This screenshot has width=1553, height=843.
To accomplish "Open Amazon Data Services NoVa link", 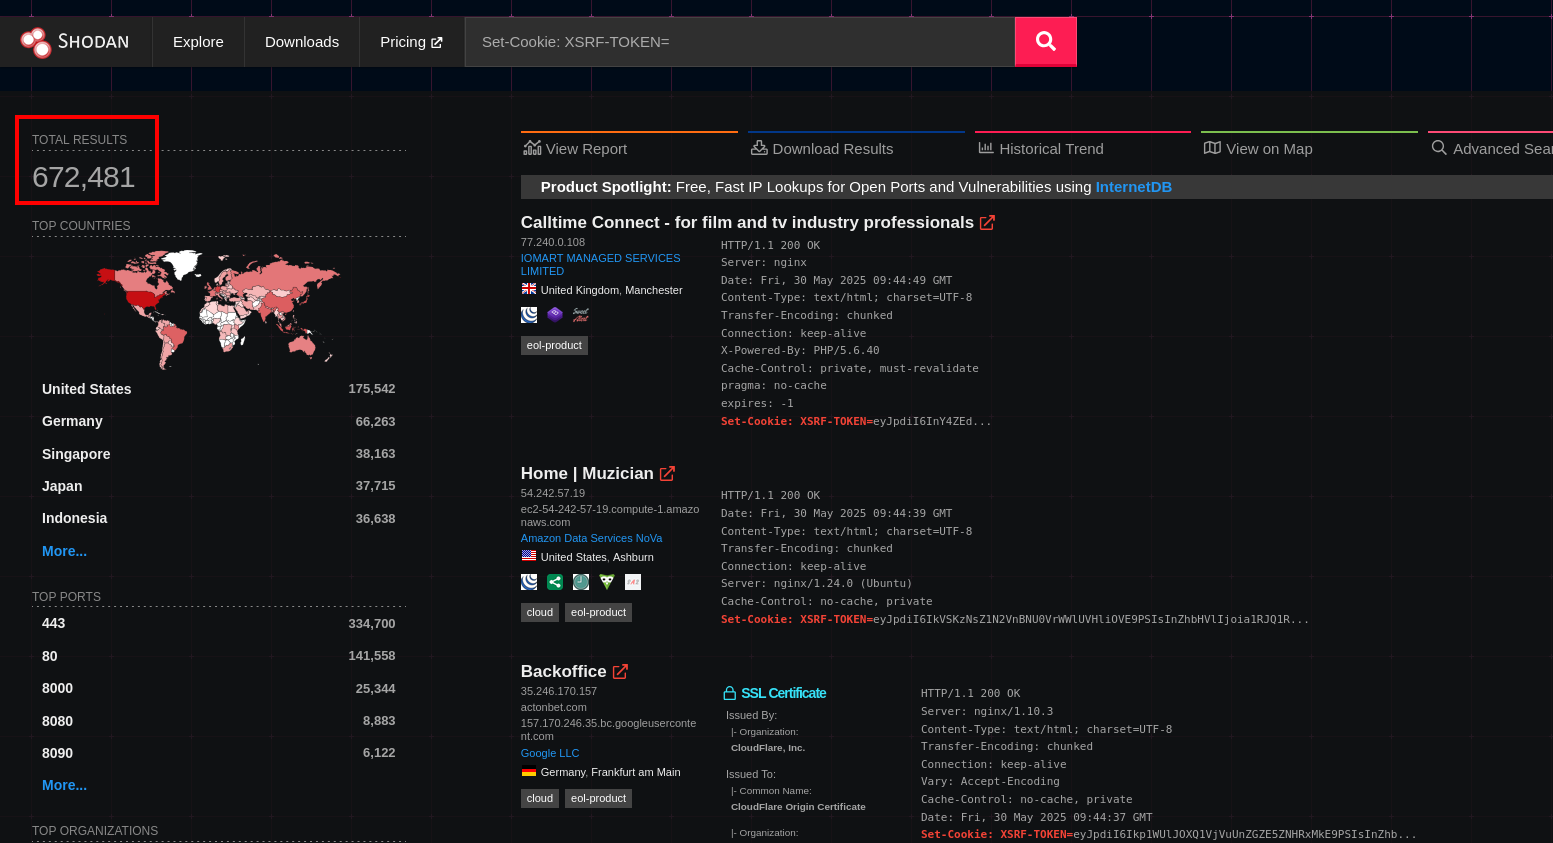I will tap(591, 538).
